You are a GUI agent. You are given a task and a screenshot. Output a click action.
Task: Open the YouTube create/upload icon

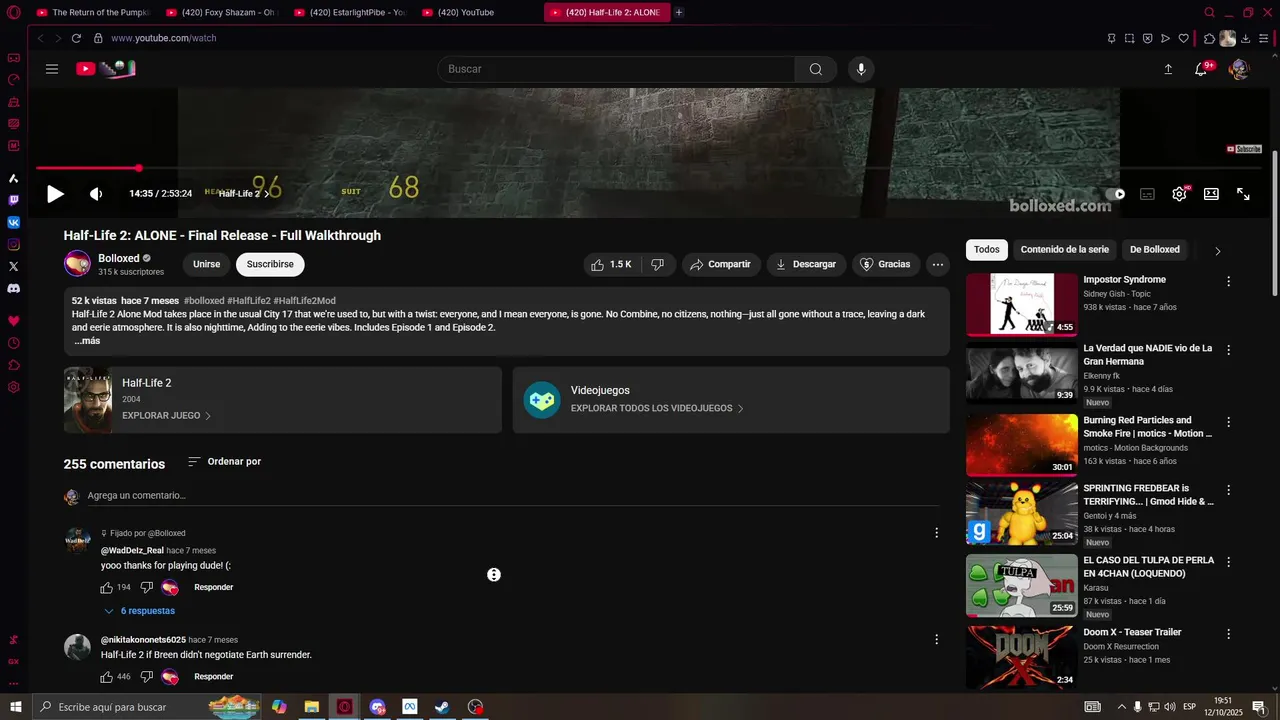pyautogui.click(x=1168, y=69)
